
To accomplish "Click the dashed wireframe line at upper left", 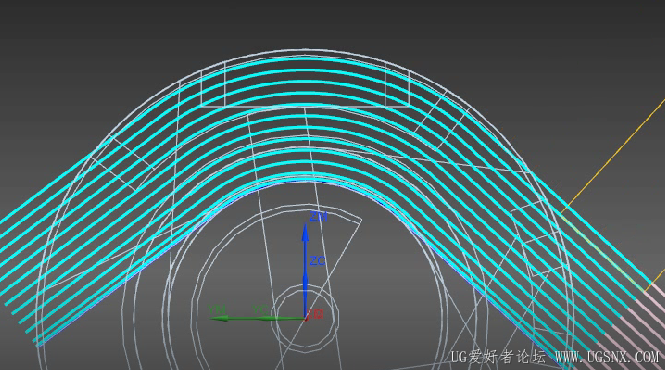I will click(131, 152).
